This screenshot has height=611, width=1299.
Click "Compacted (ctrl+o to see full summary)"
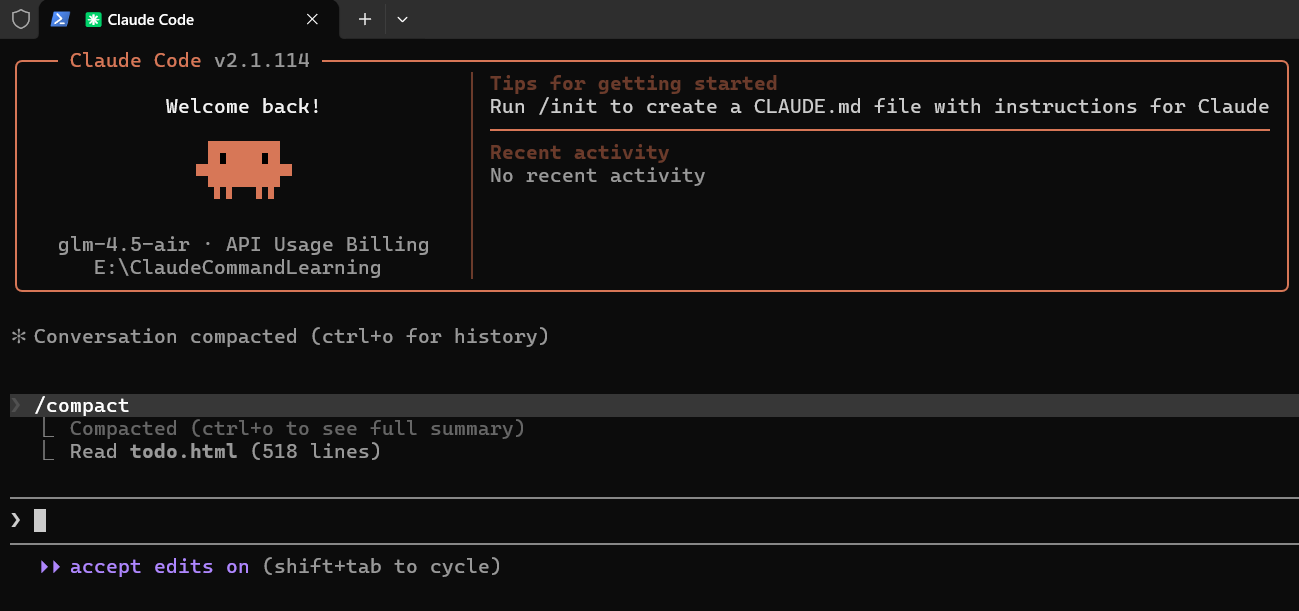[x=297, y=428]
